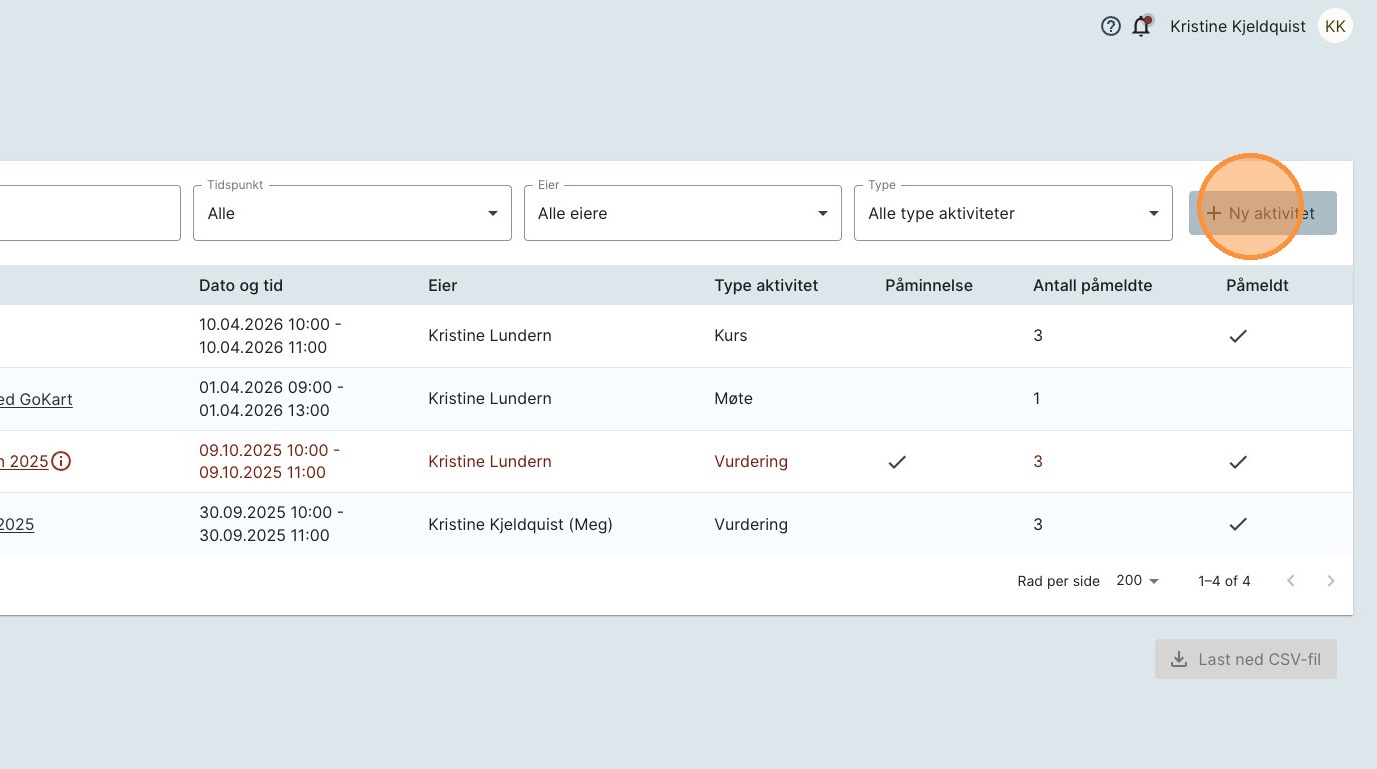
Task: Change Rad per side value of 200
Action: (x=1137, y=581)
